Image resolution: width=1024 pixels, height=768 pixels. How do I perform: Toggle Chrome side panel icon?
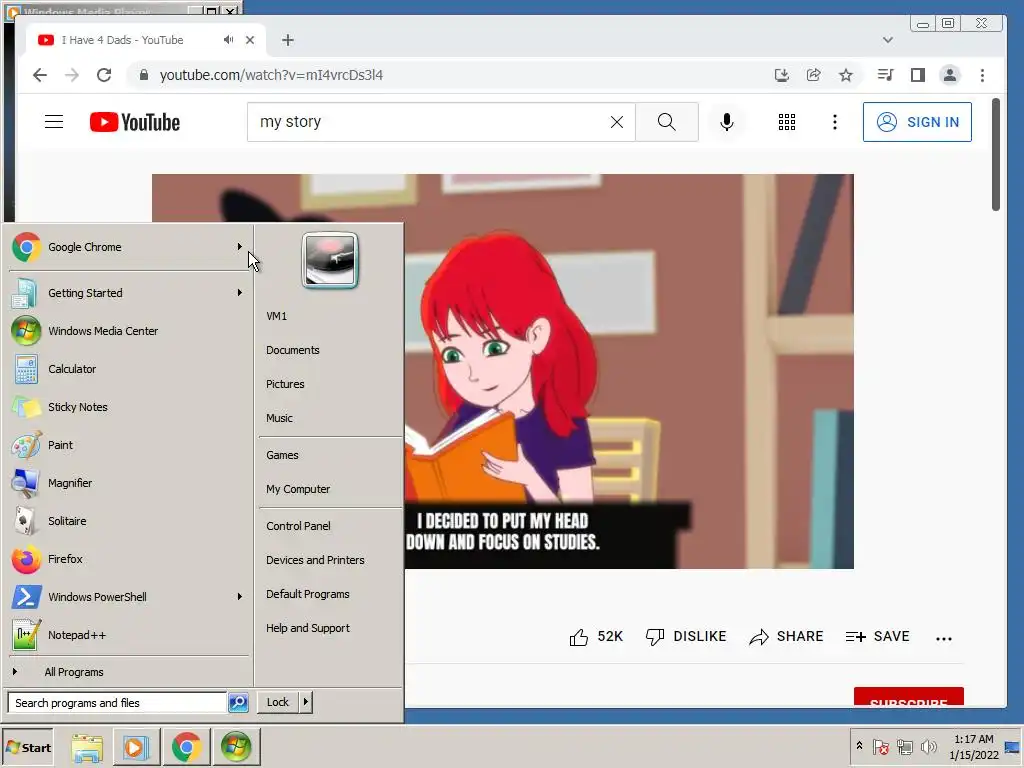[918, 75]
